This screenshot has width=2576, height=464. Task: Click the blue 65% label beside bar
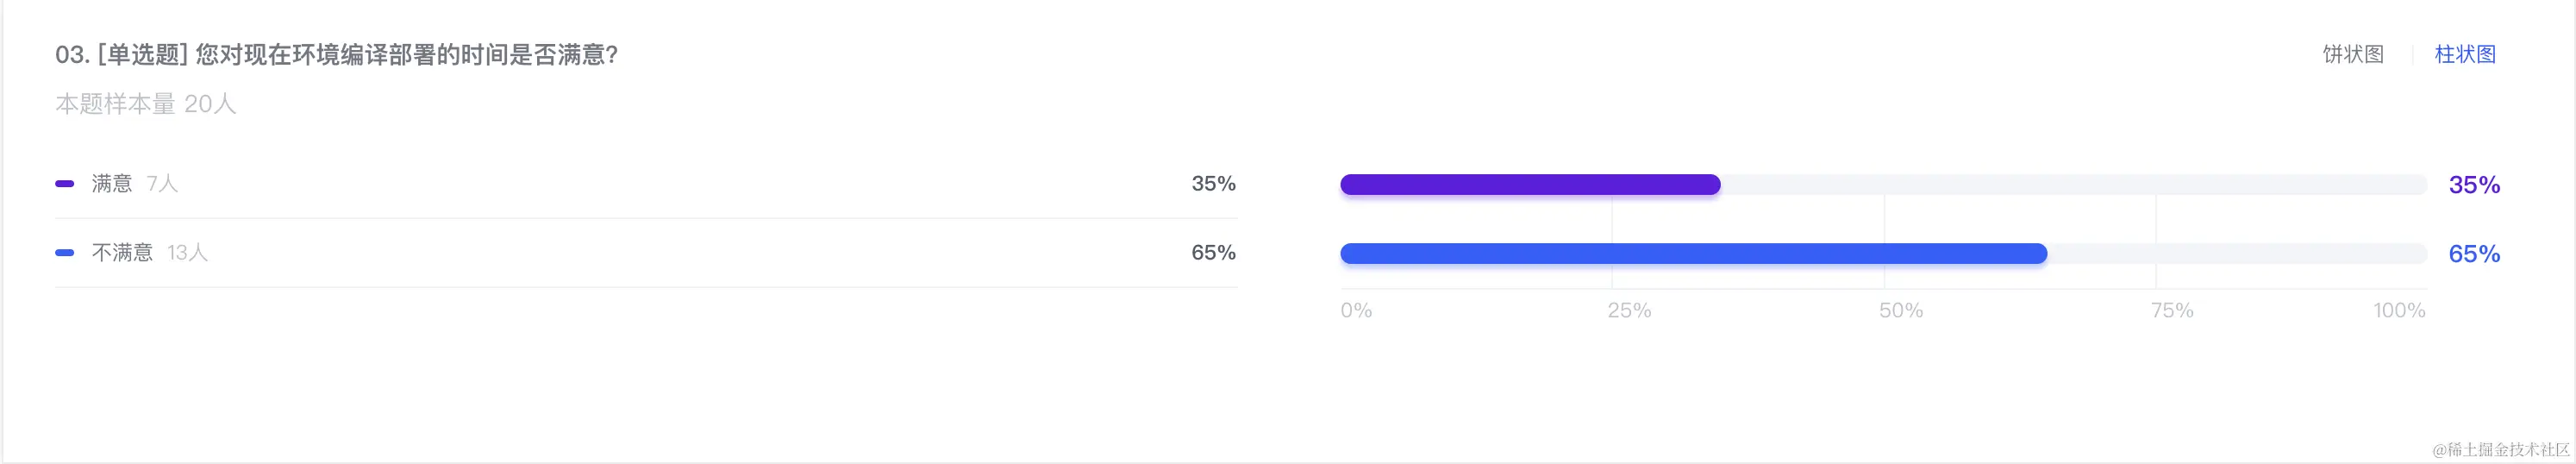pos(2474,254)
